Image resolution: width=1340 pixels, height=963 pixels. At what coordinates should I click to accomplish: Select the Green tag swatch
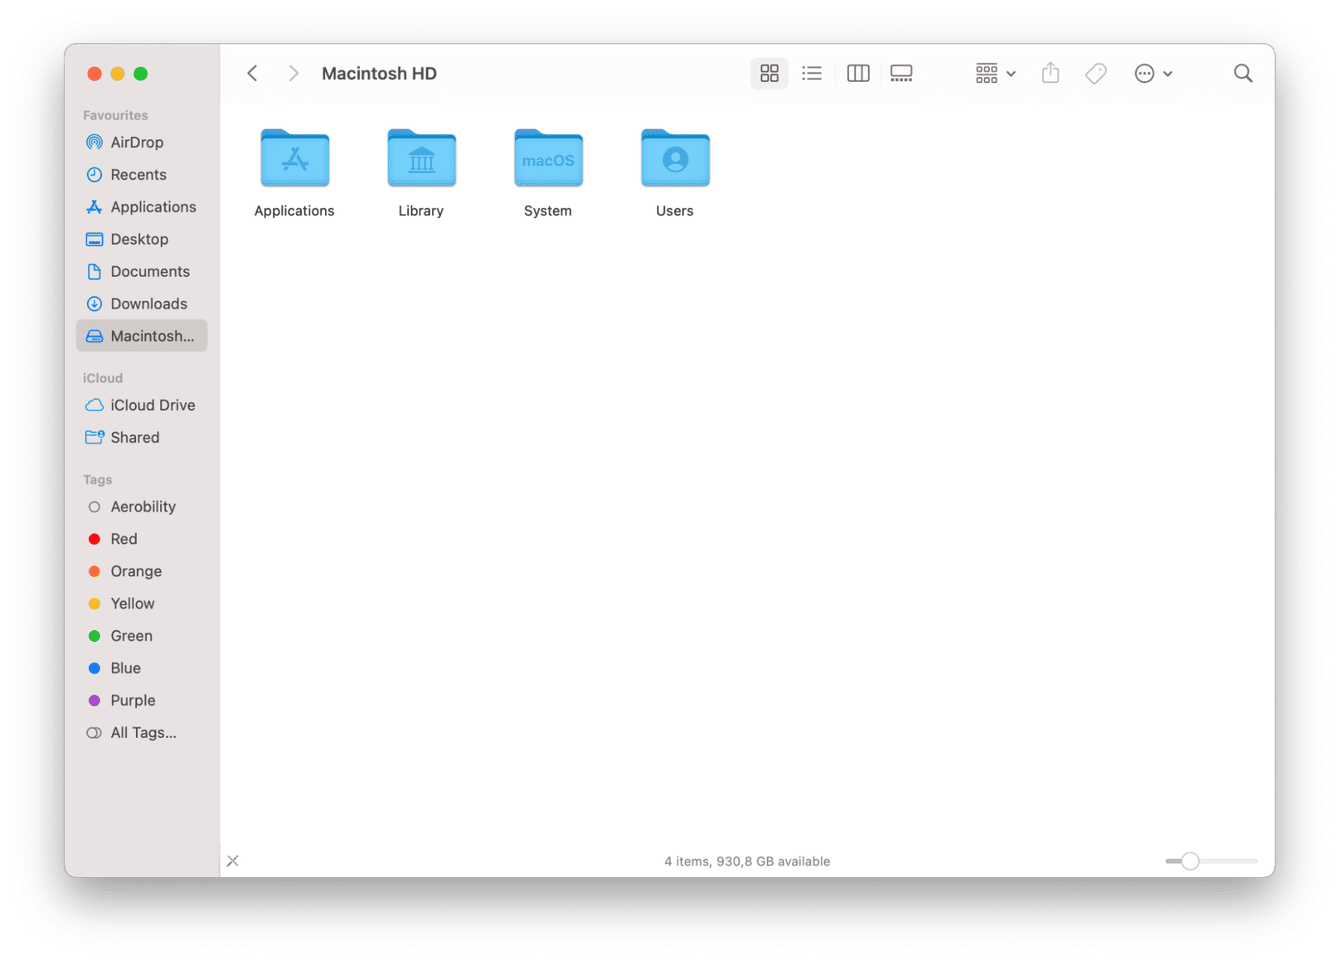coord(95,635)
